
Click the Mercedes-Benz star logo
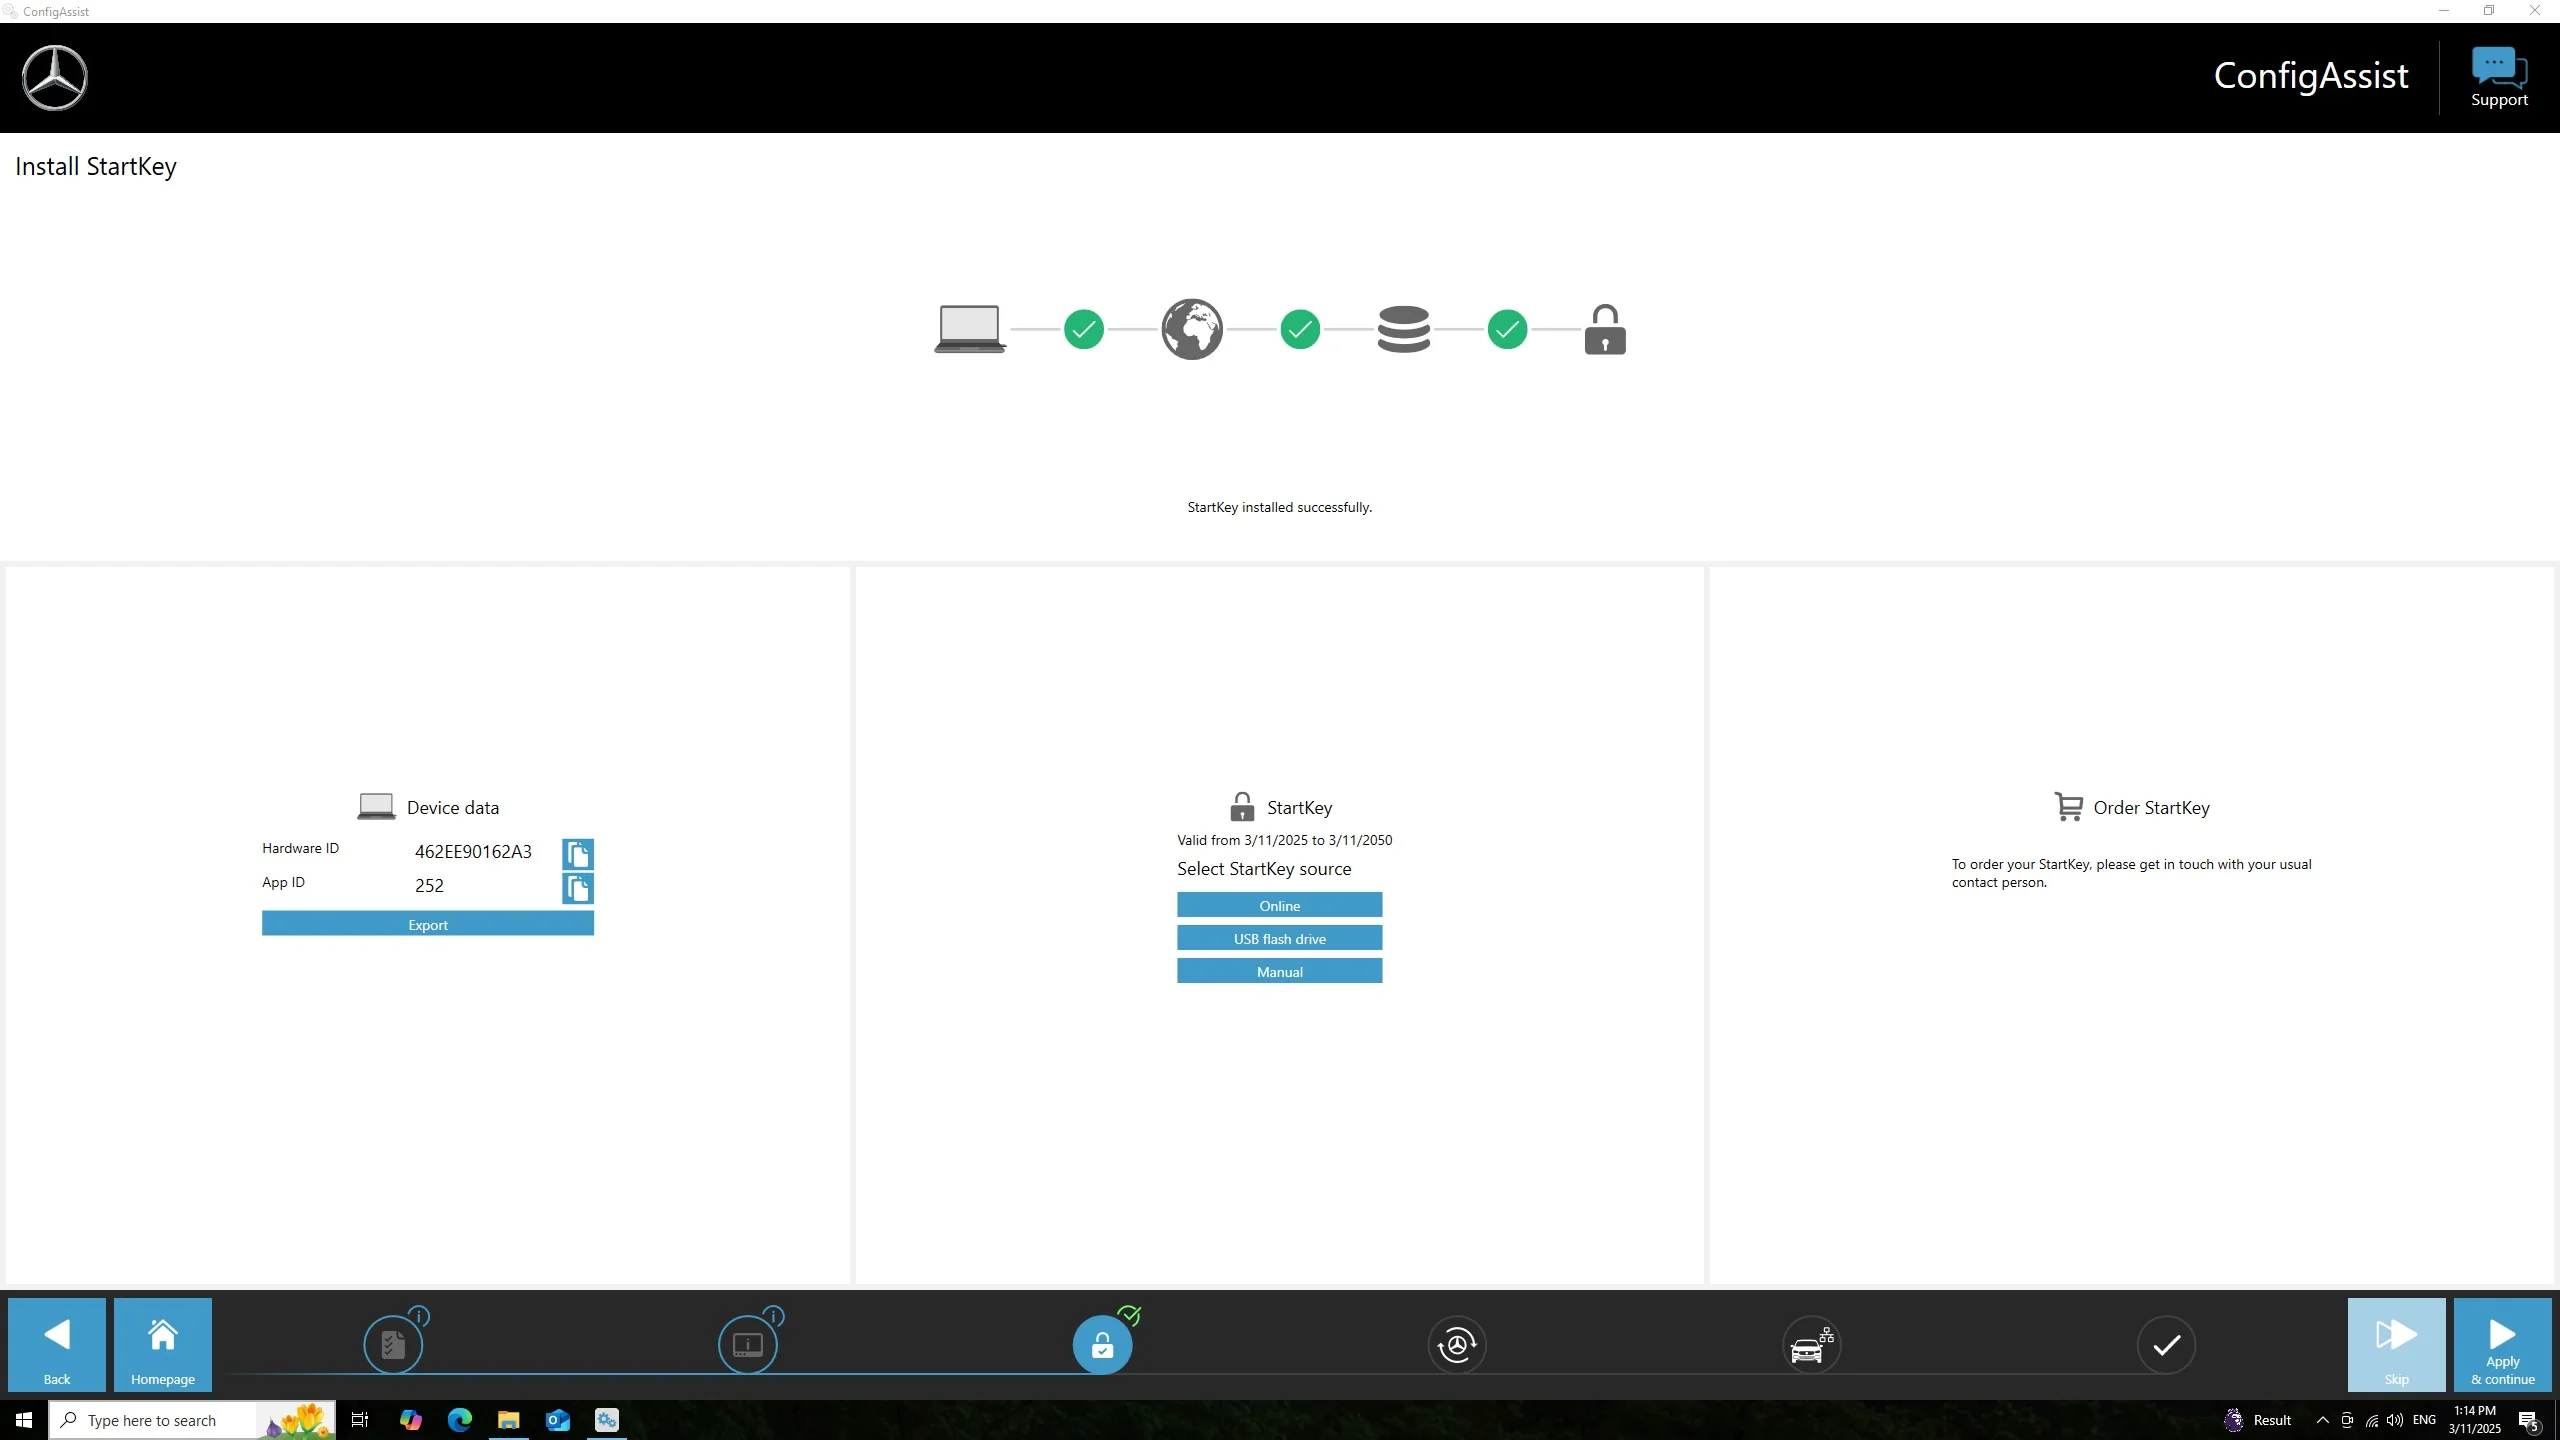pyautogui.click(x=55, y=78)
